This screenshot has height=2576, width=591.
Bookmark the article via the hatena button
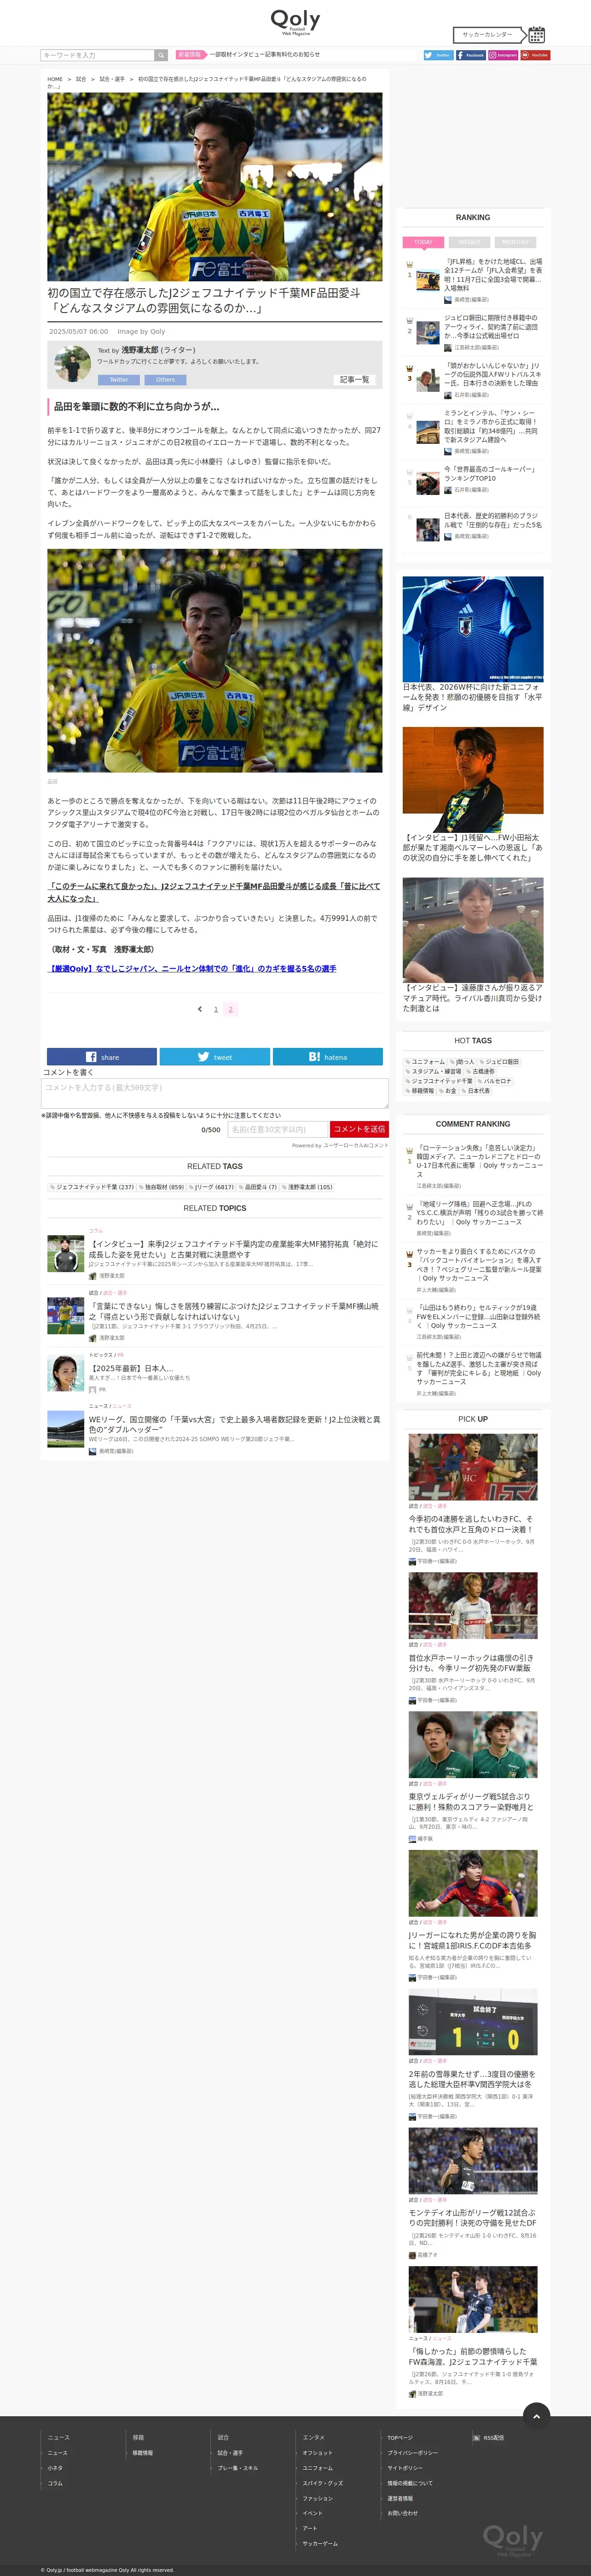pos(328,1057)
